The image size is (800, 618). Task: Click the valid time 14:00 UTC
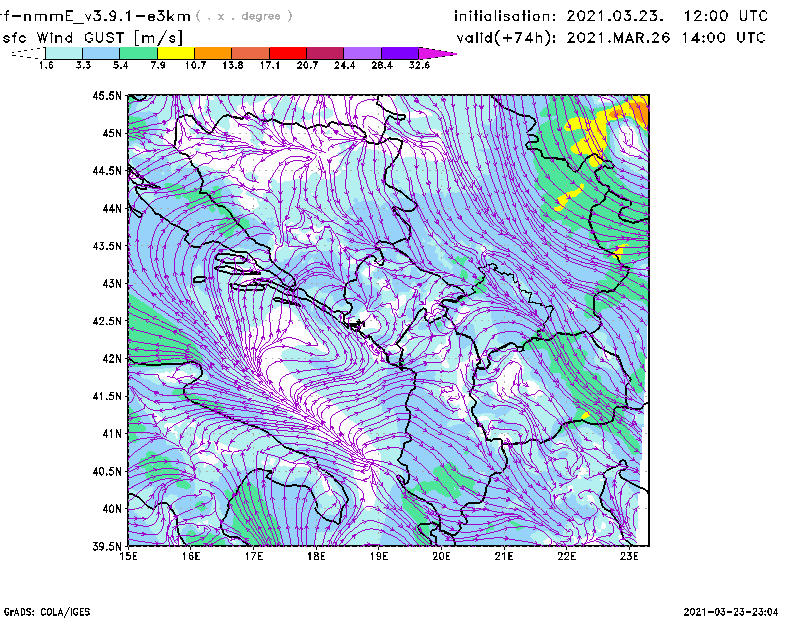(x=723, y=38)
